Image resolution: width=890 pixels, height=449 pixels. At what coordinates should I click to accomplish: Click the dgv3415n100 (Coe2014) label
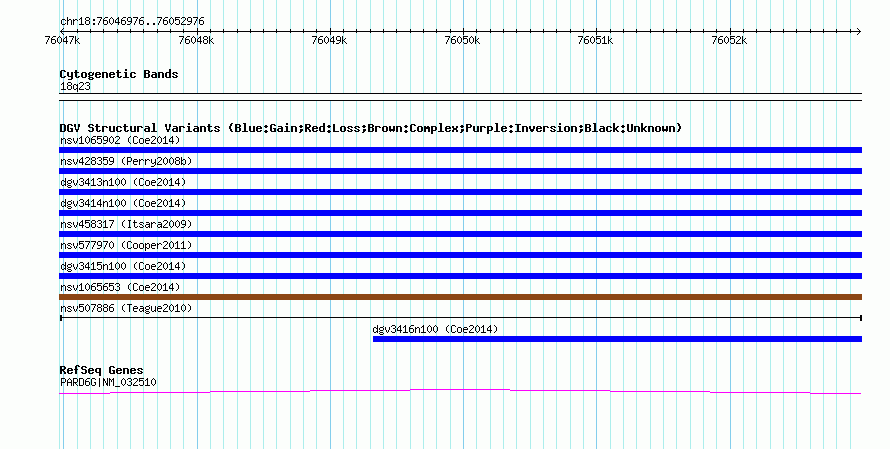(123, 266)
